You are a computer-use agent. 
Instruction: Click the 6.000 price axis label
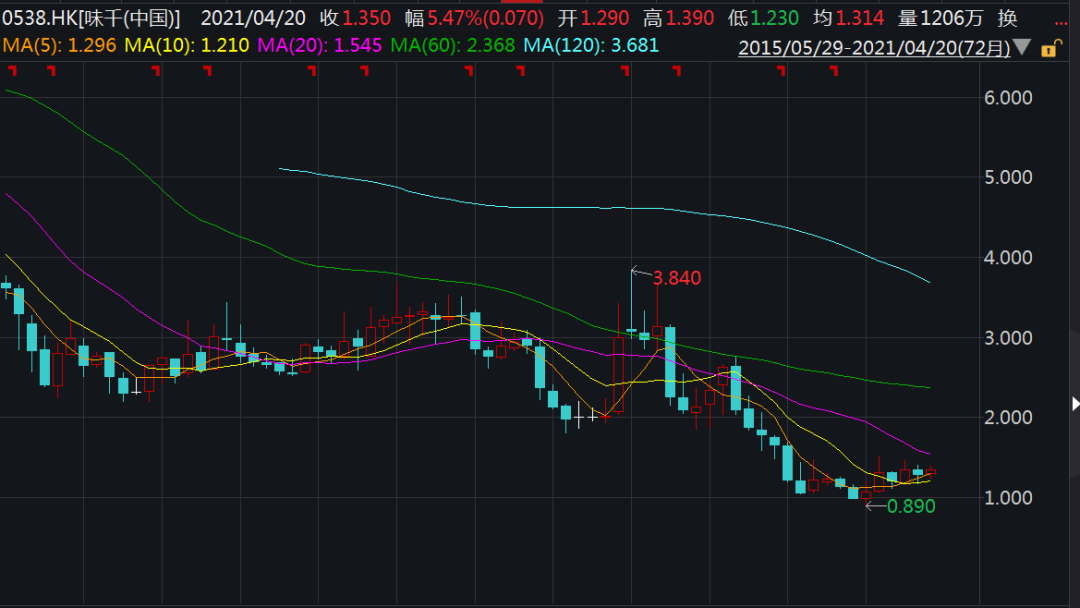(1008, 98)
